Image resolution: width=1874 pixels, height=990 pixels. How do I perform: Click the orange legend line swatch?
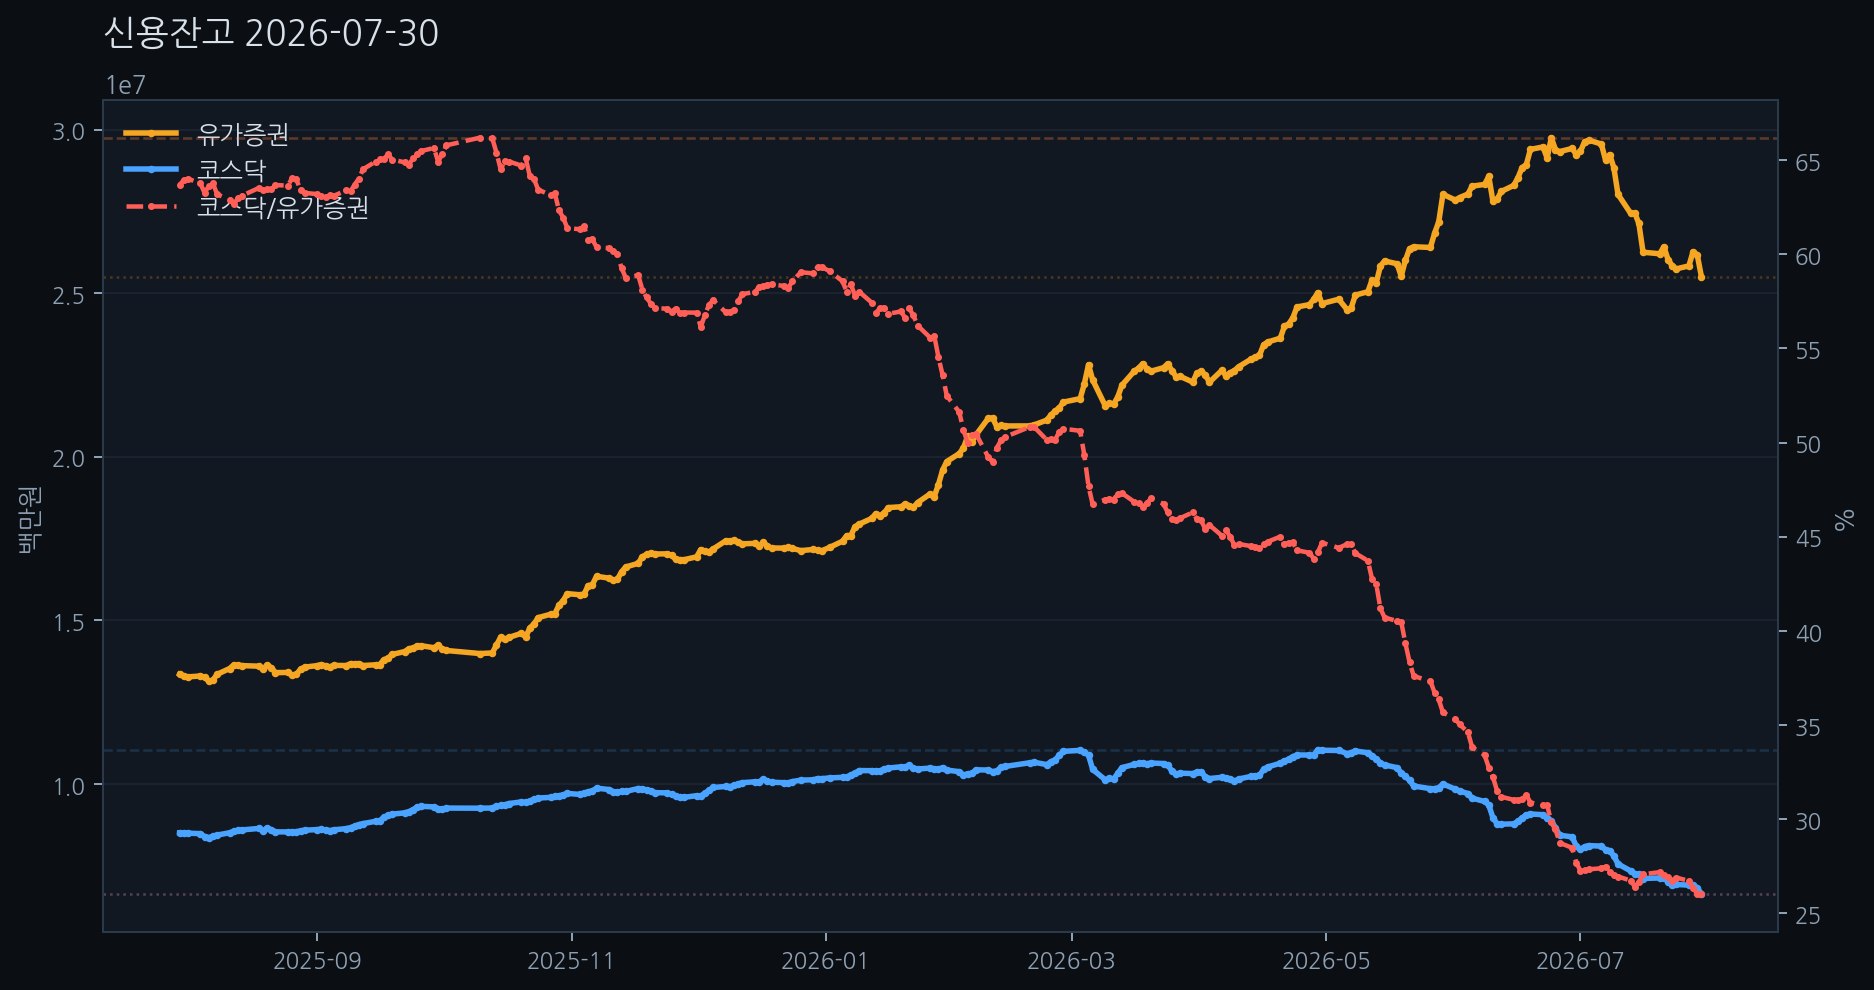click(151, 133)
